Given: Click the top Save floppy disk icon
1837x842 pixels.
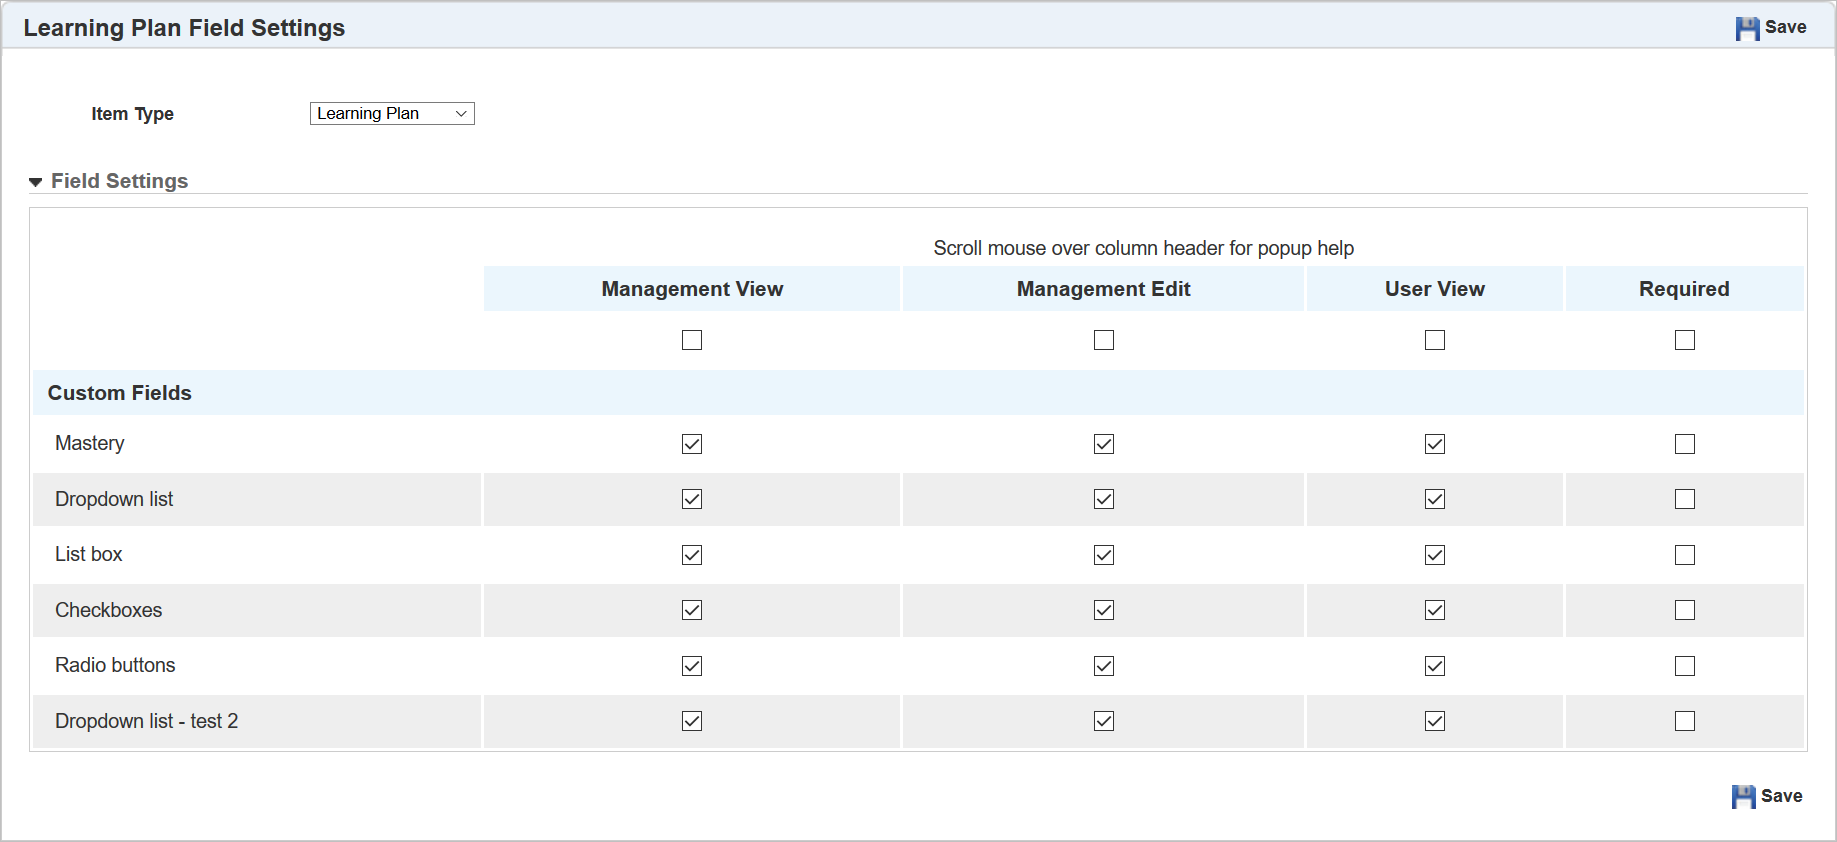Looking at the screenshot, I should click(1746, 29).
